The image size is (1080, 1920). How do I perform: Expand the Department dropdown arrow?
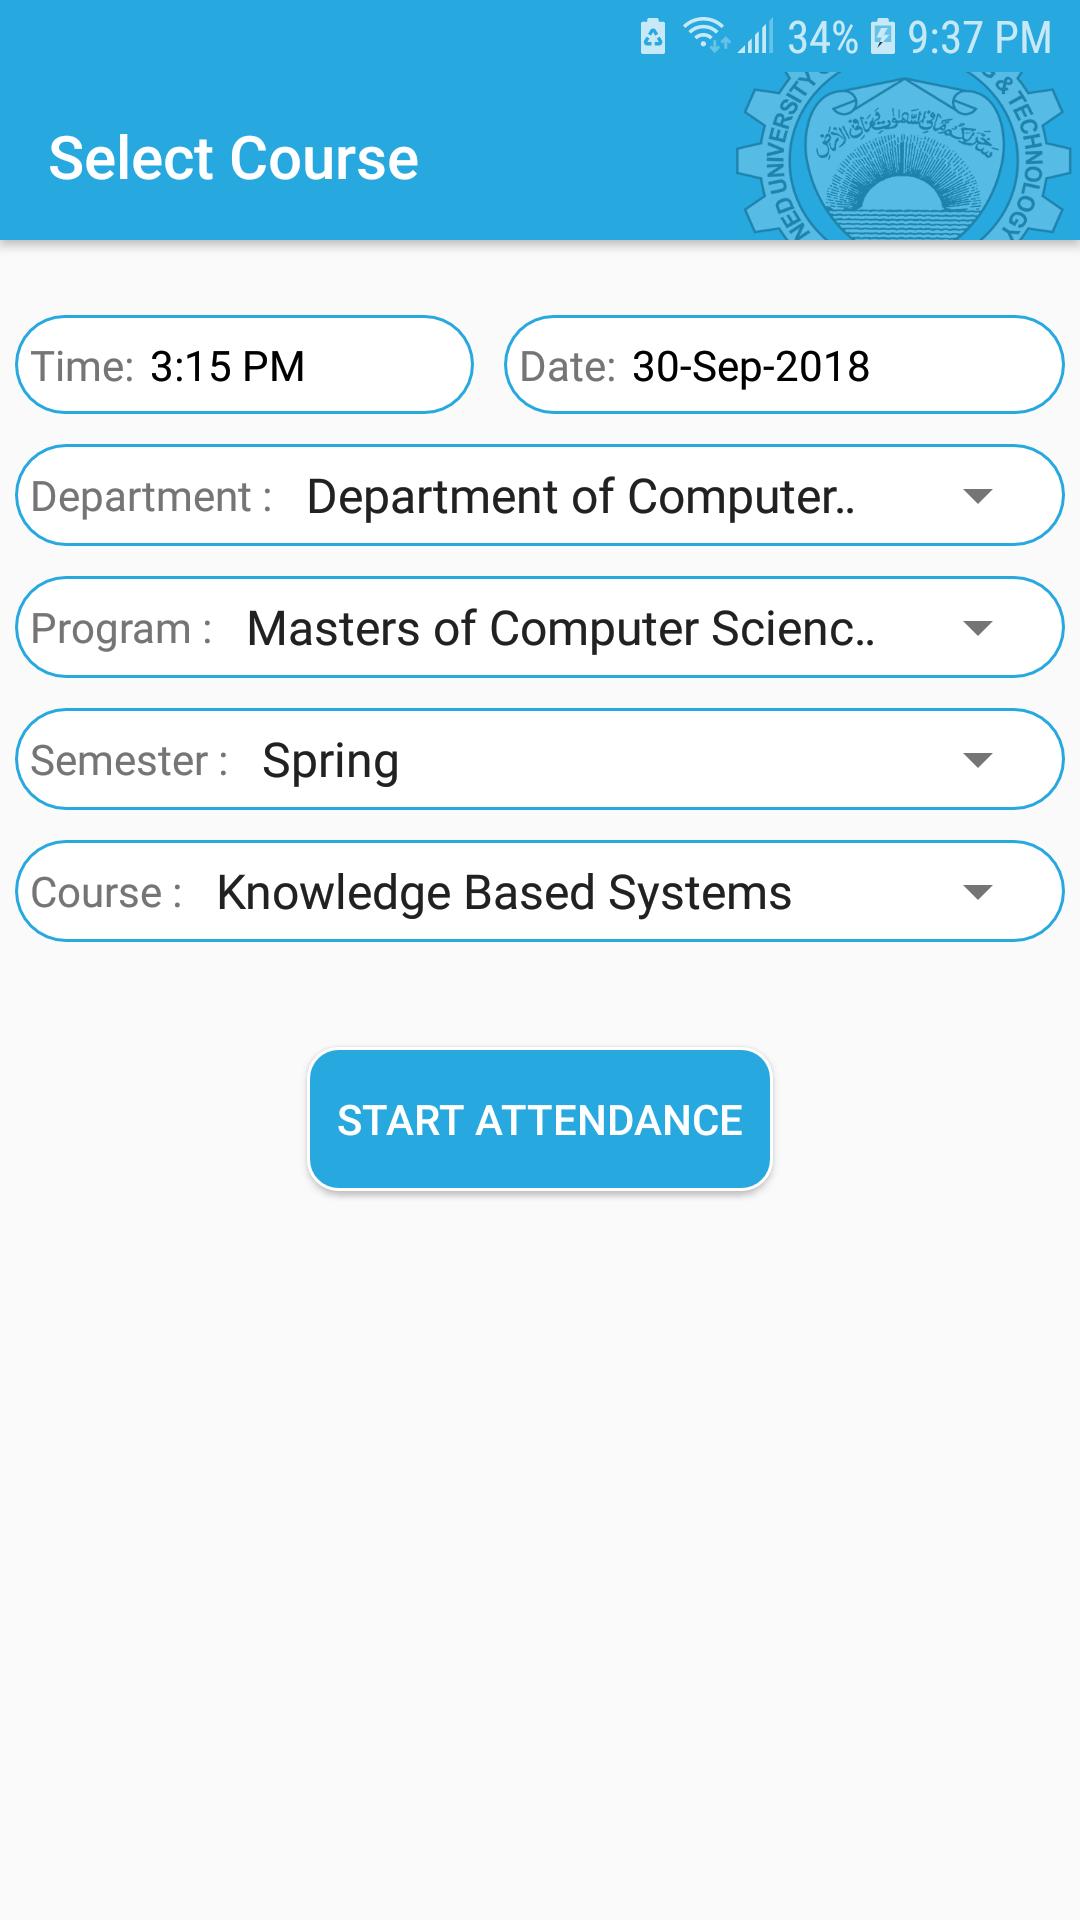[976, 496]
